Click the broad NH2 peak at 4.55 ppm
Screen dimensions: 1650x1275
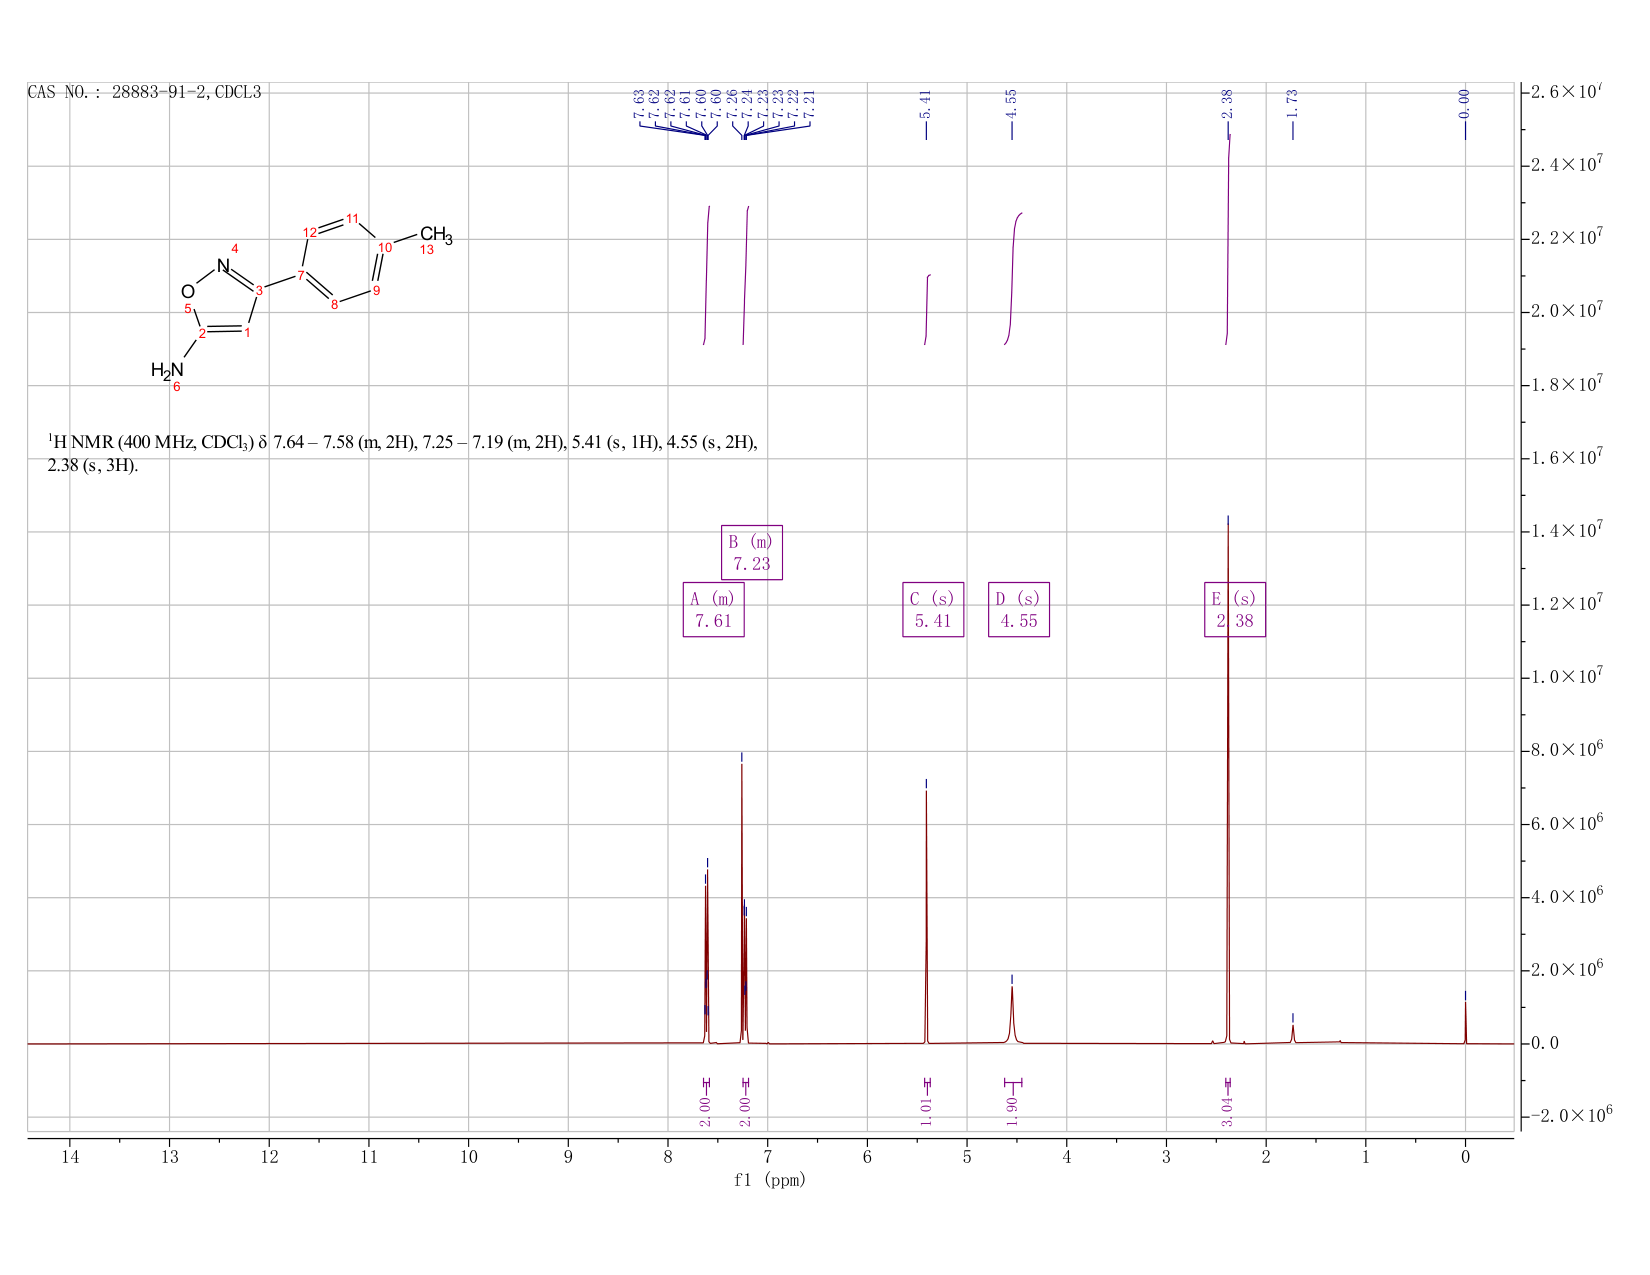[1012, 1015]
